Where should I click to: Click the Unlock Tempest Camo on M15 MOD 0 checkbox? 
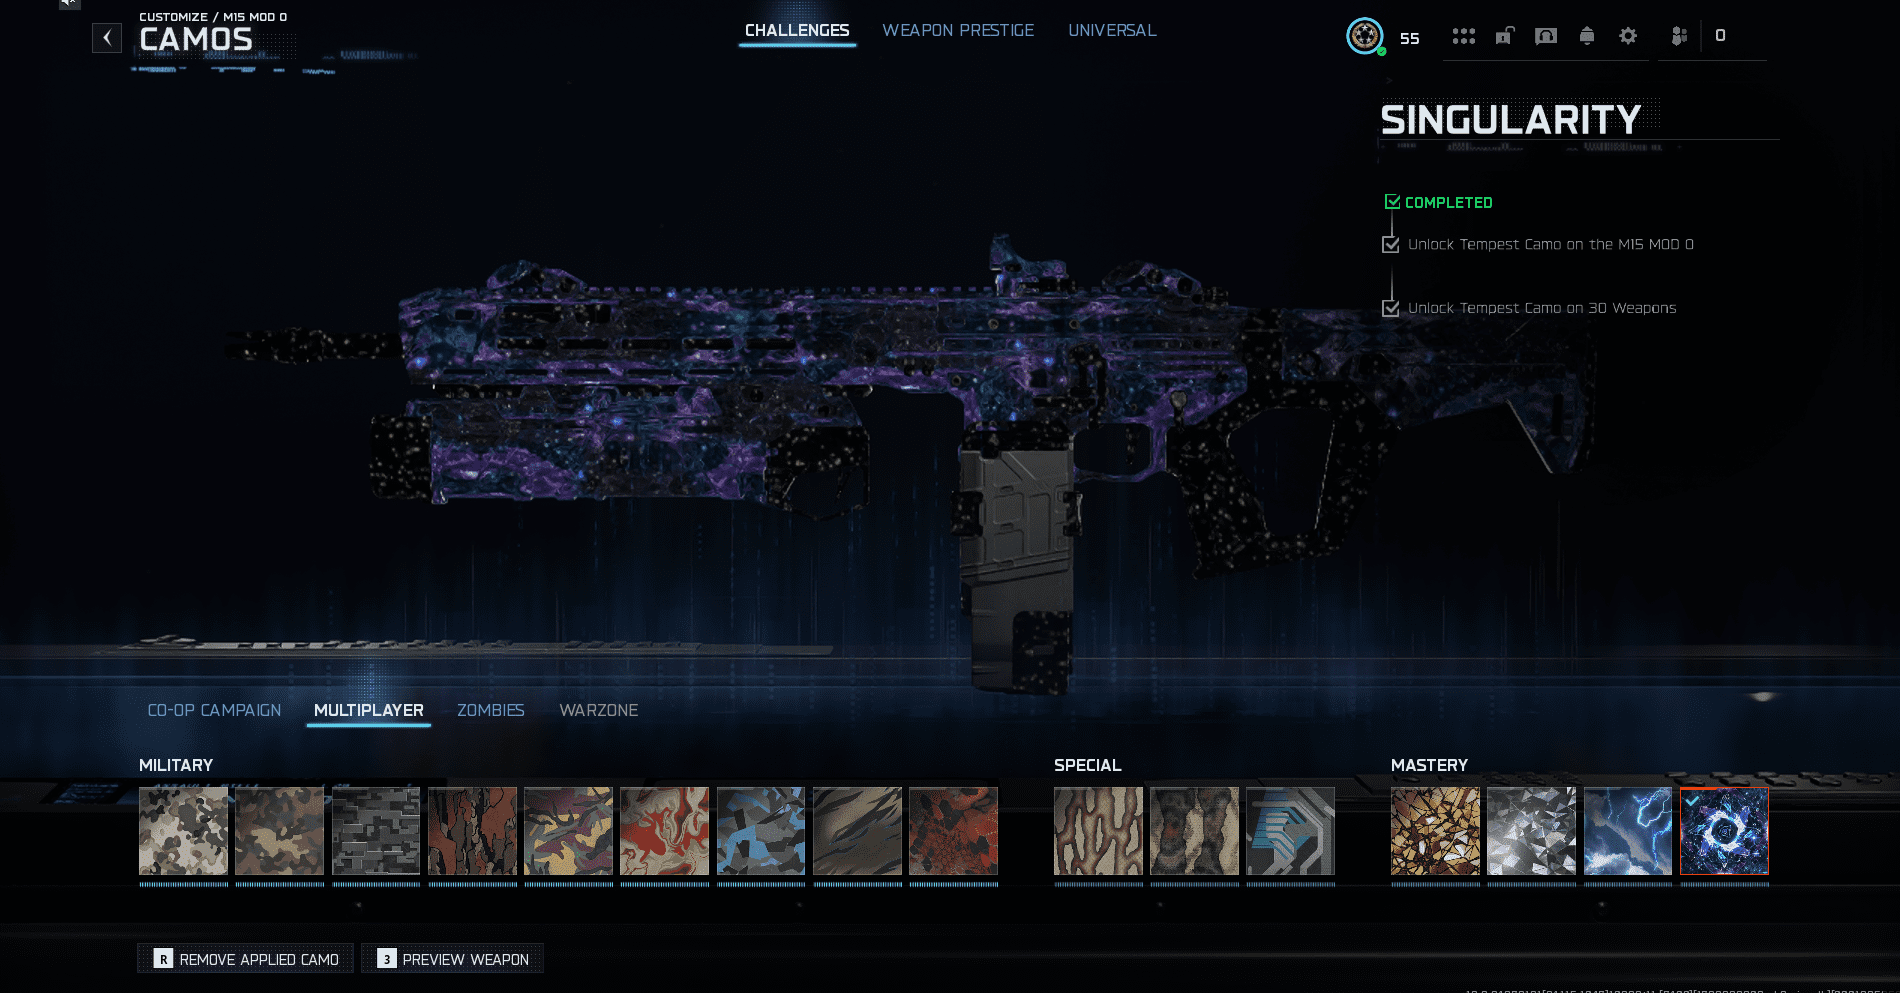(x=1390, y=245)
